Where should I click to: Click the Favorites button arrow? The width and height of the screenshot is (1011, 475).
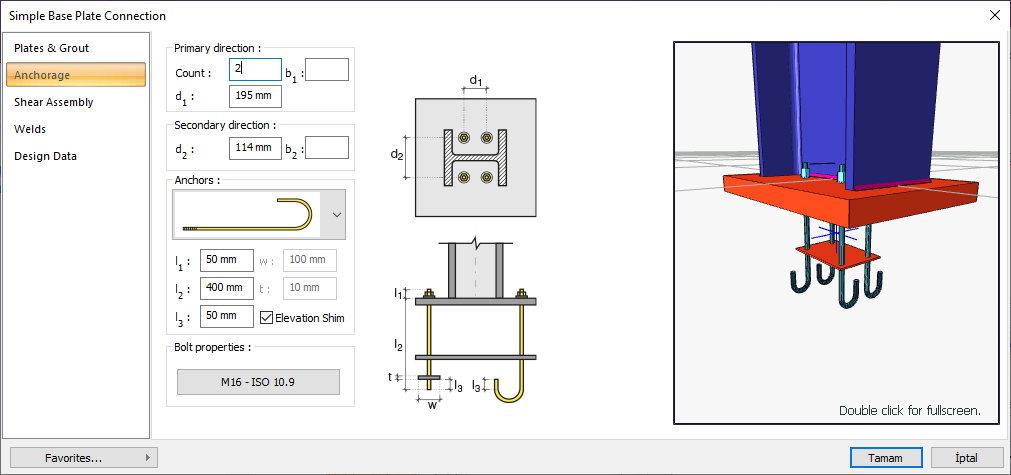pos(148,458)
